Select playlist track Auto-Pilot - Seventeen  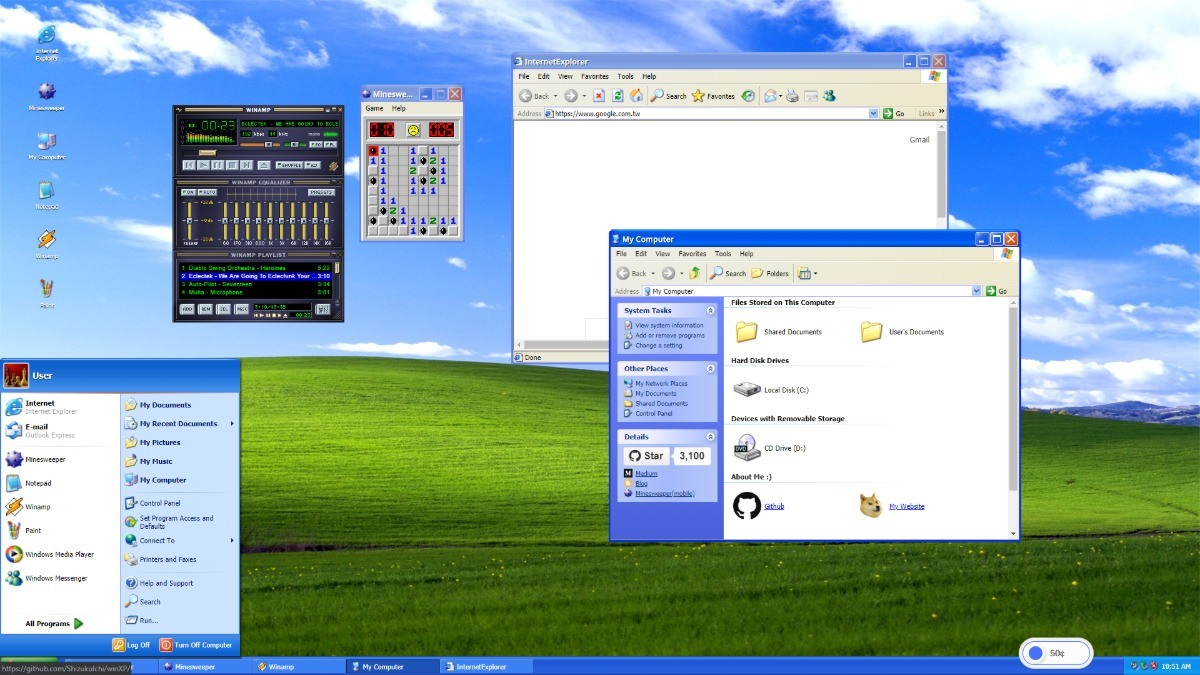256,284
